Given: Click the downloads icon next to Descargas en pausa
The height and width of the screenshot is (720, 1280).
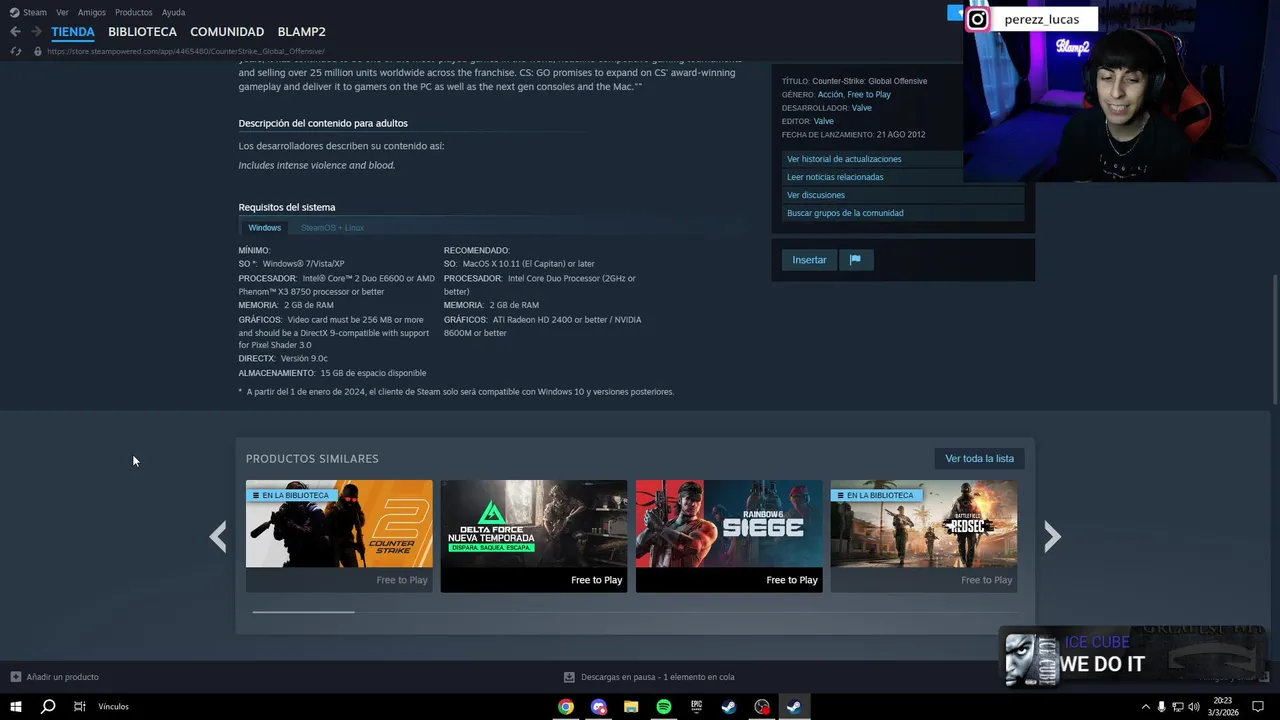Looking at the screenshot, I should coord(569,677).
